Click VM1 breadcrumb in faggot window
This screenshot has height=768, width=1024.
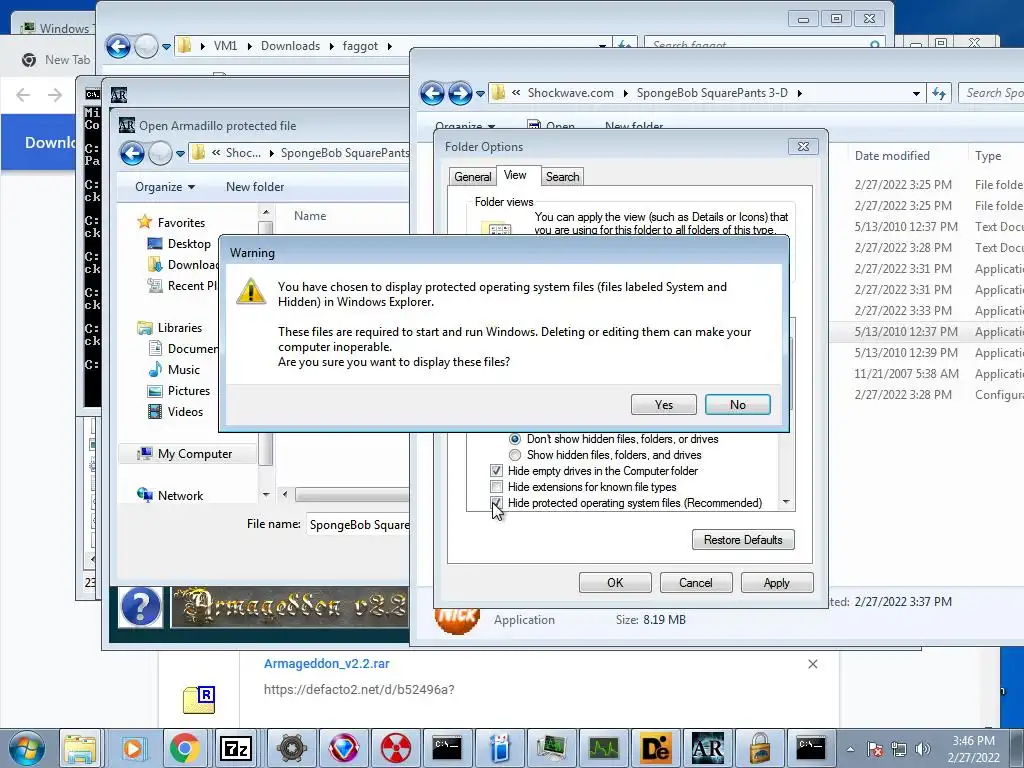click(225, 46)
